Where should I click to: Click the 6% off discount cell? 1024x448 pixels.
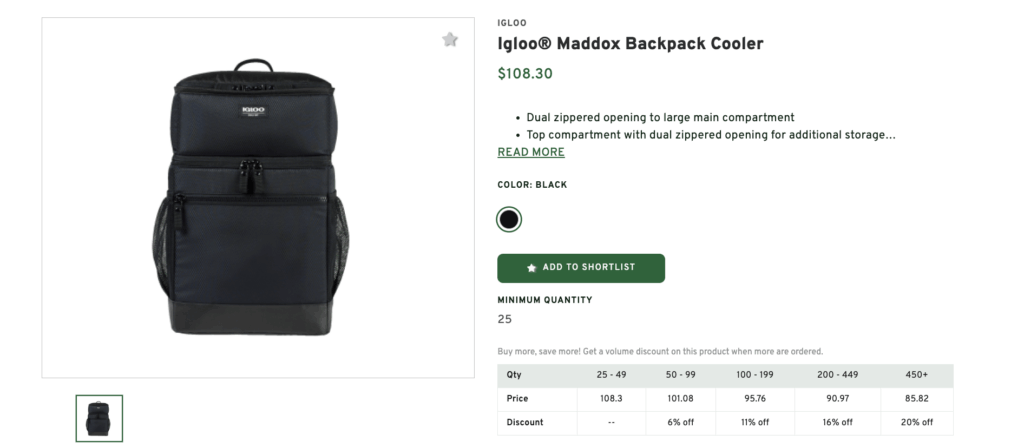pos(680,423)
